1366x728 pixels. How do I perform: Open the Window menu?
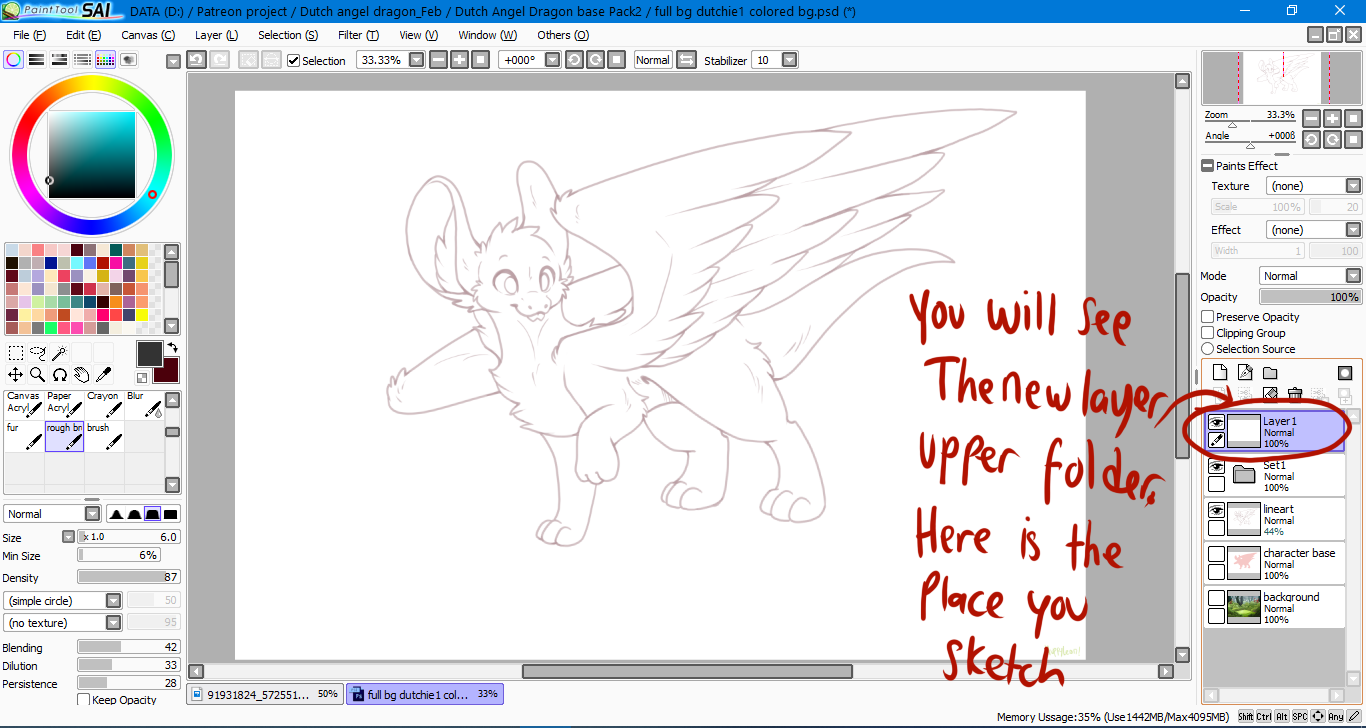coord(487,35)
